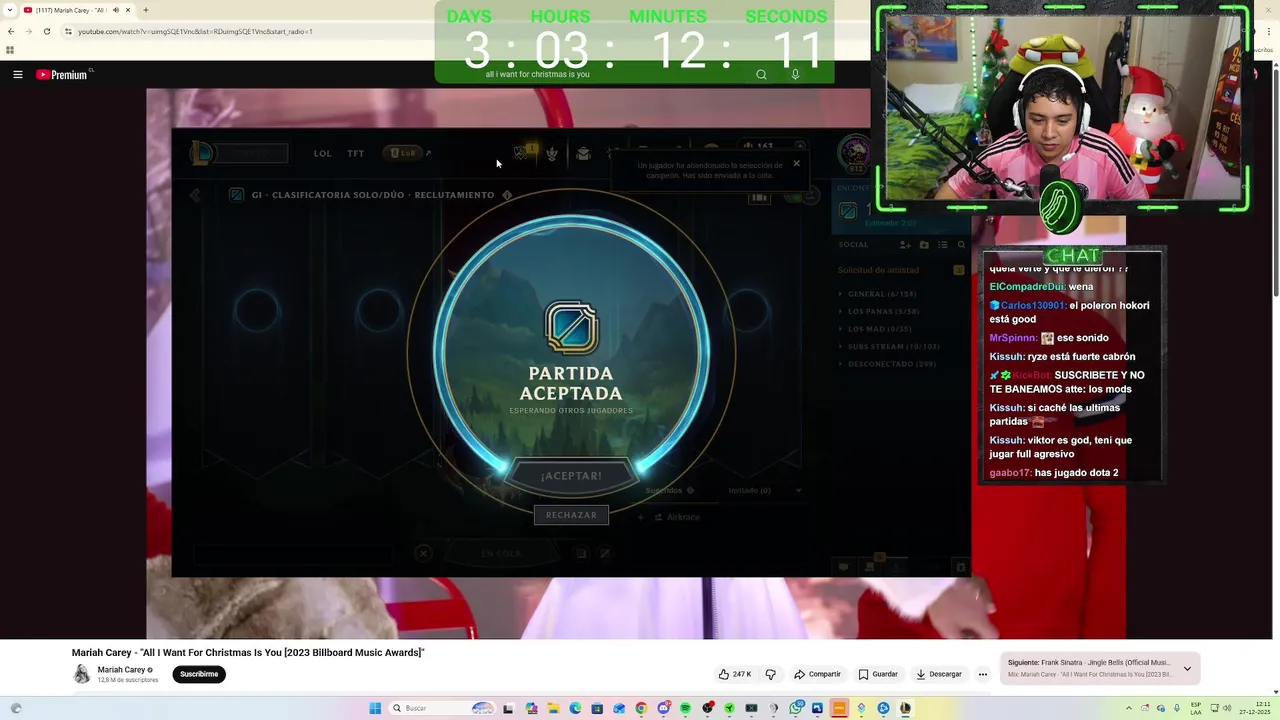Open the LOL tab in client
The image size is (1280, 720).
(322, 153)
